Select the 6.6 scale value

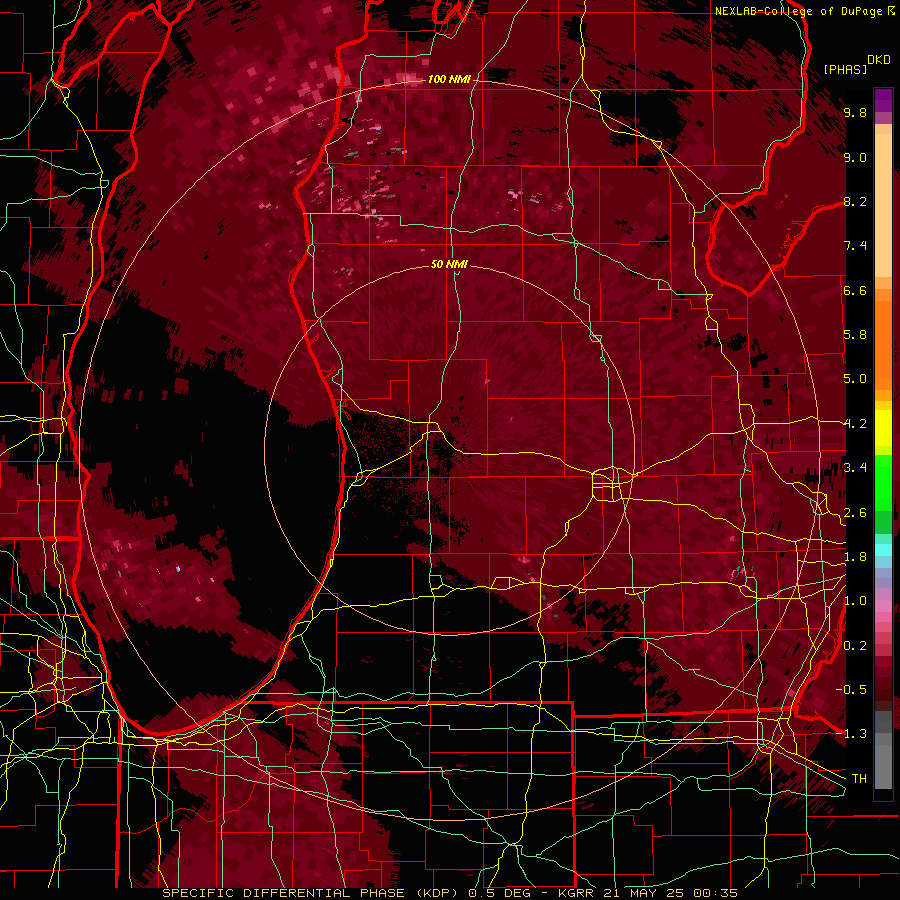(855, 290)
